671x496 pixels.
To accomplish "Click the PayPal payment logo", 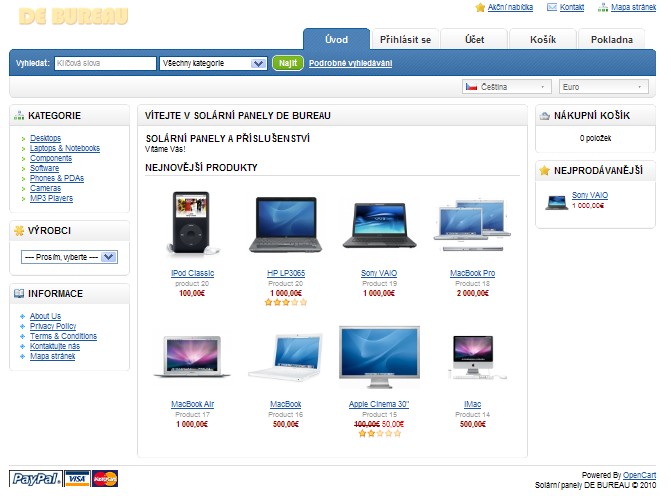I will [35, 478].
